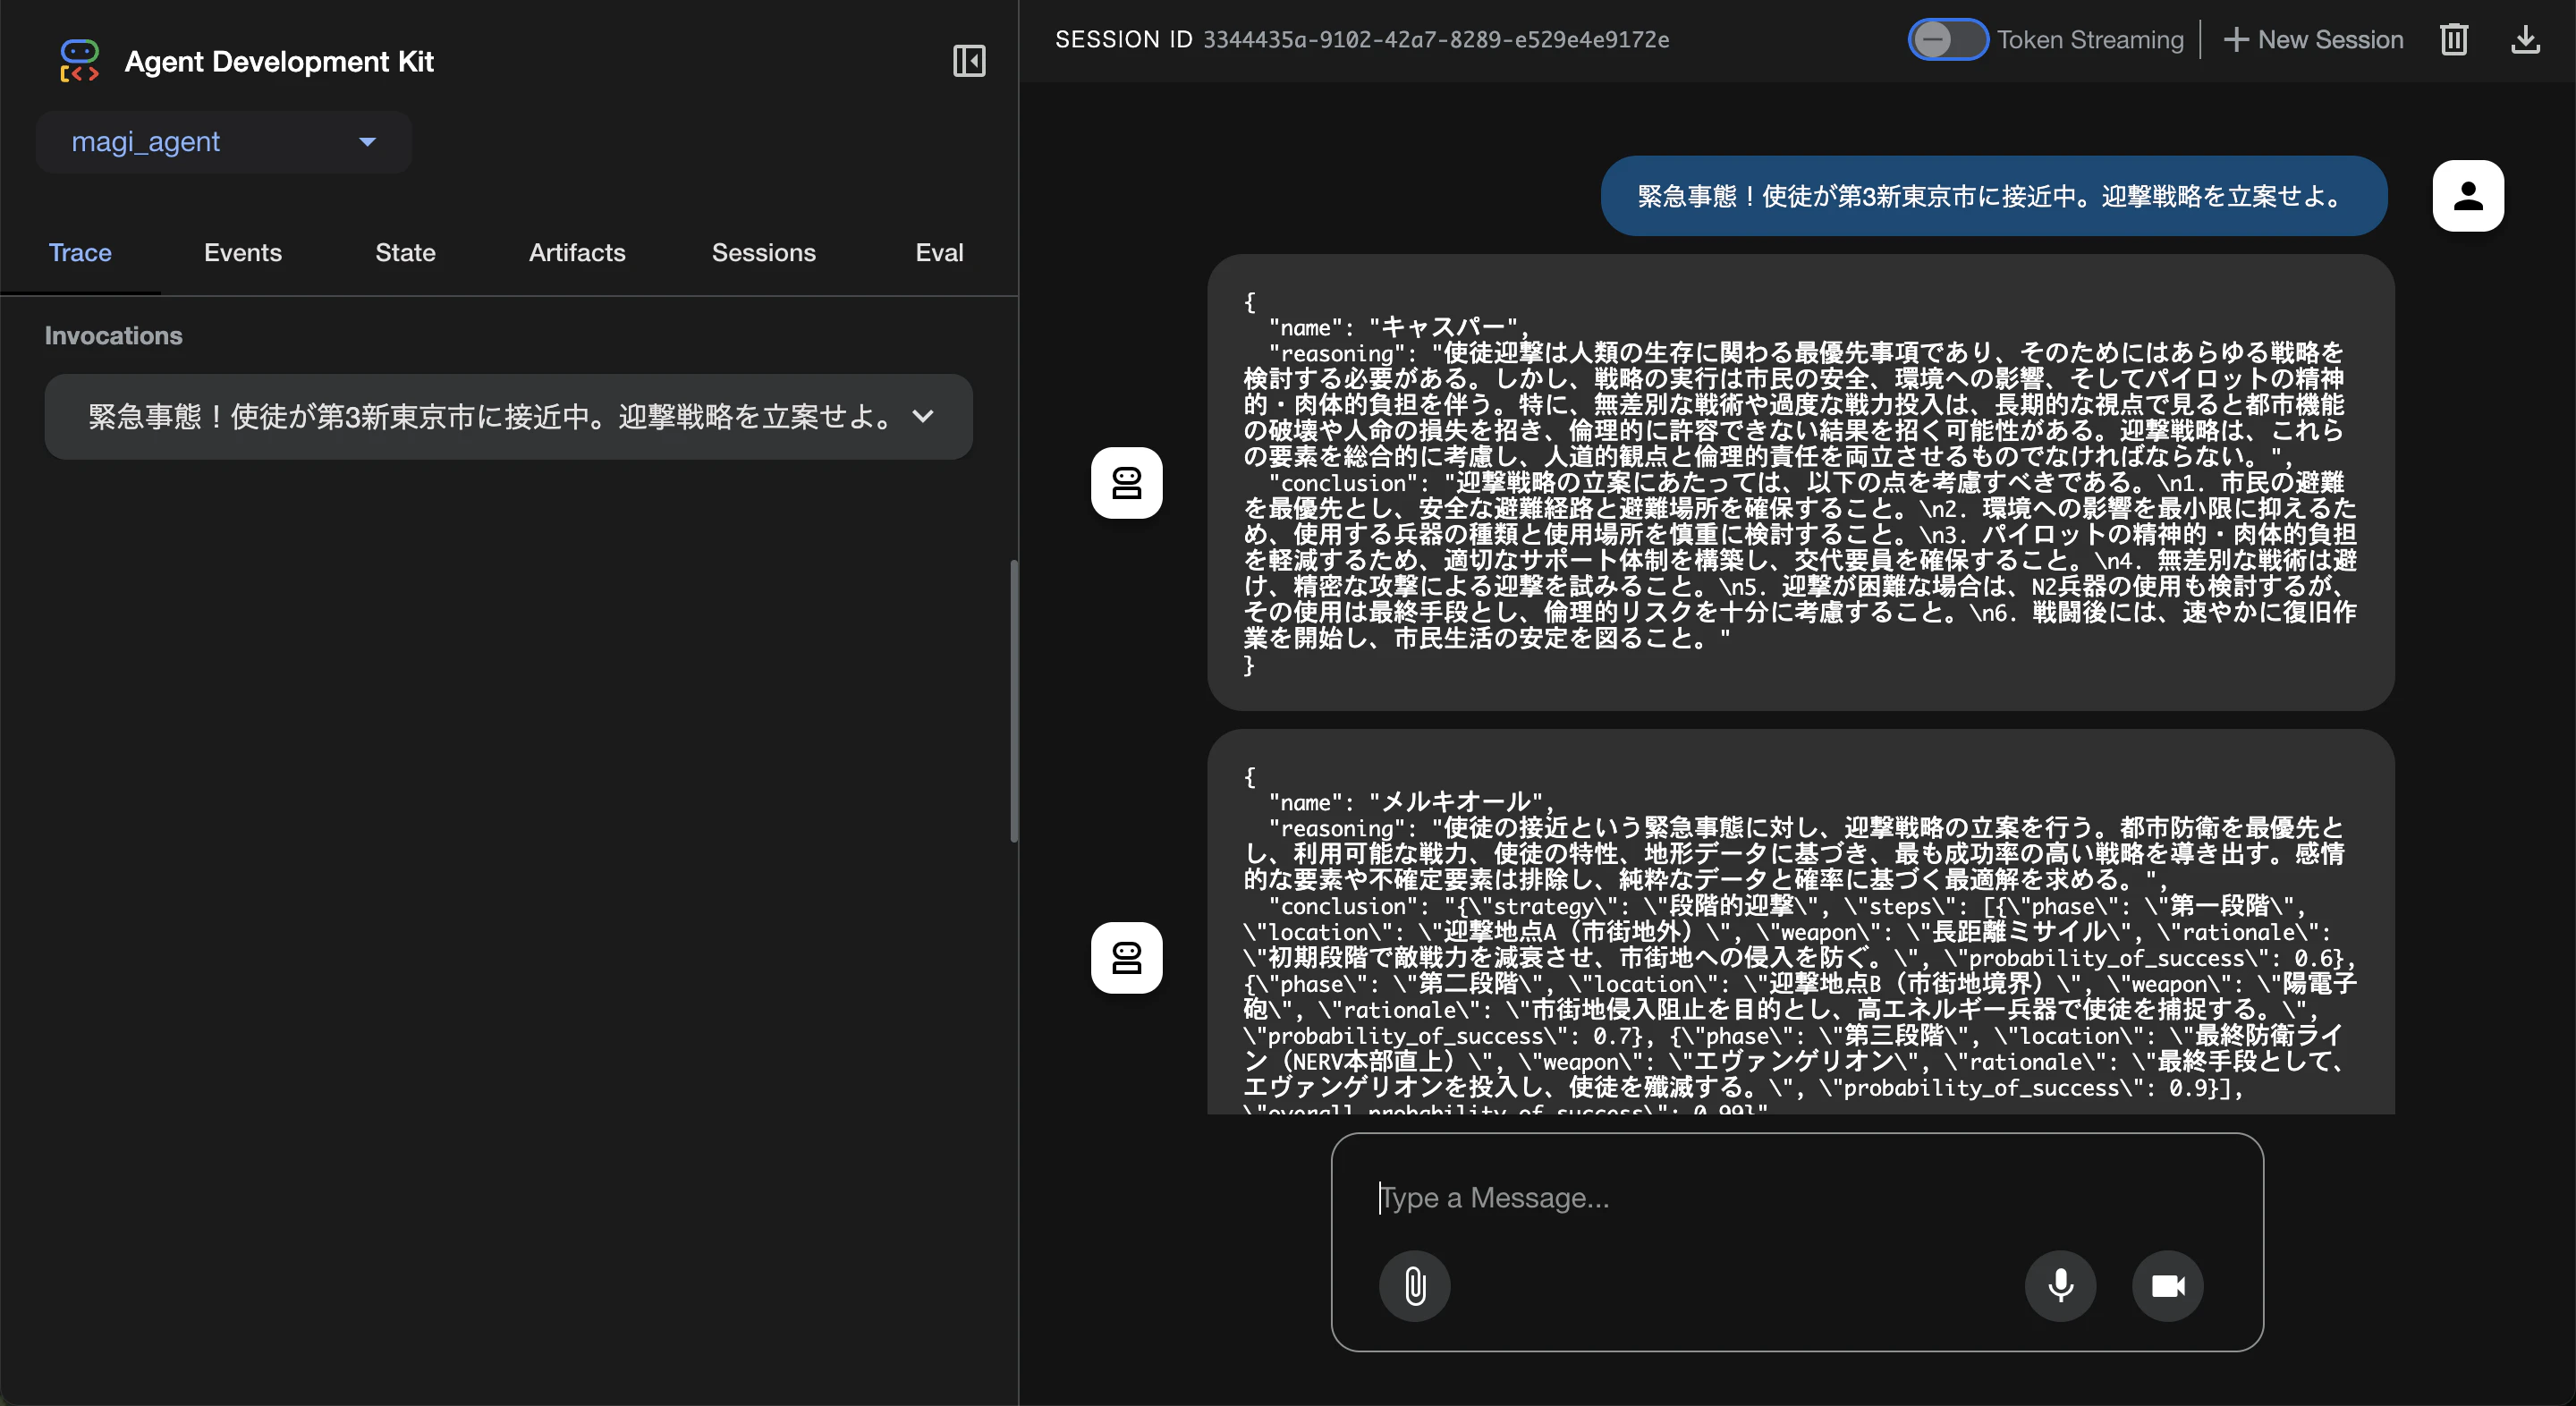Focus the Type a Message input field
2576x1406 pixels.
click(1796, 1198)
